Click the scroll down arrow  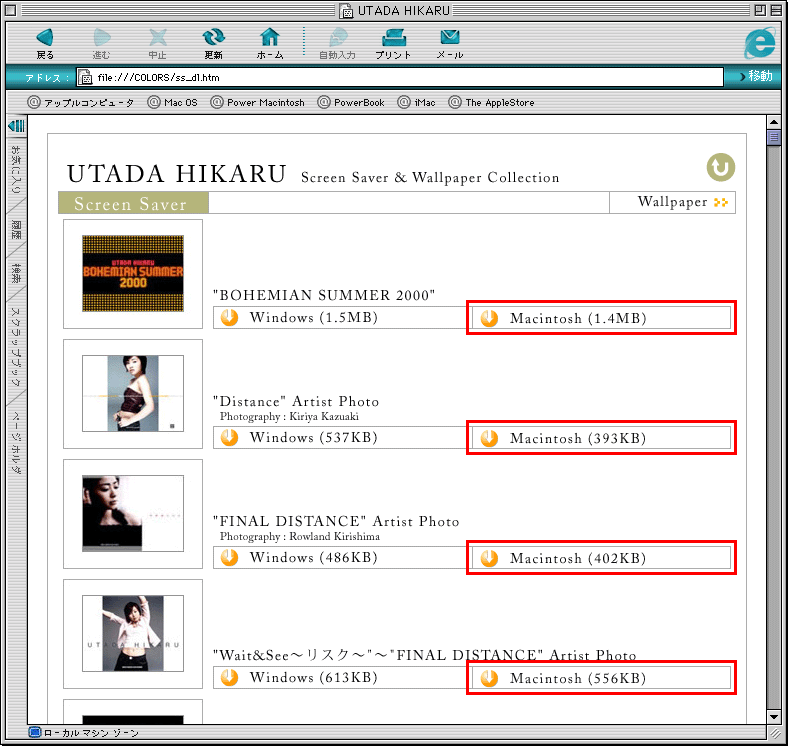point(774,716)
